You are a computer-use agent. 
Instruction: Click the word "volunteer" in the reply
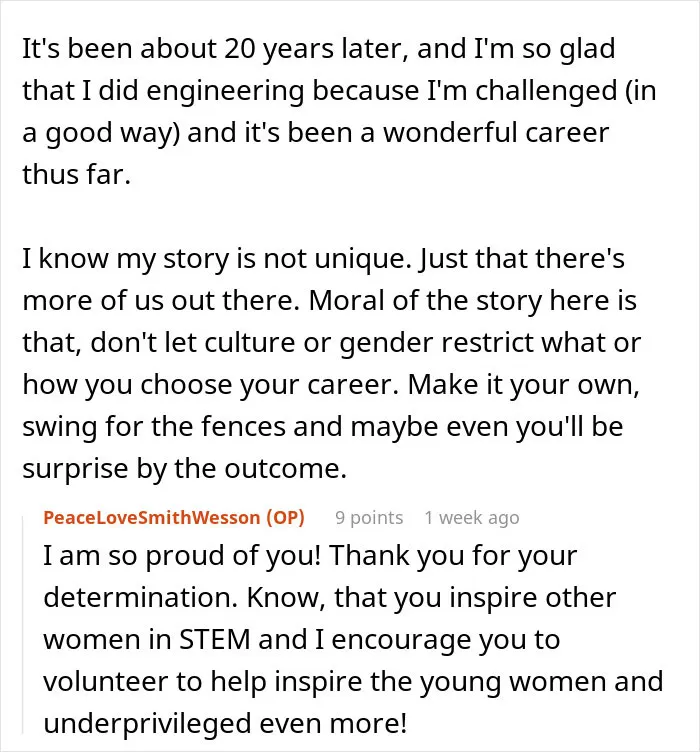[105, 682]
